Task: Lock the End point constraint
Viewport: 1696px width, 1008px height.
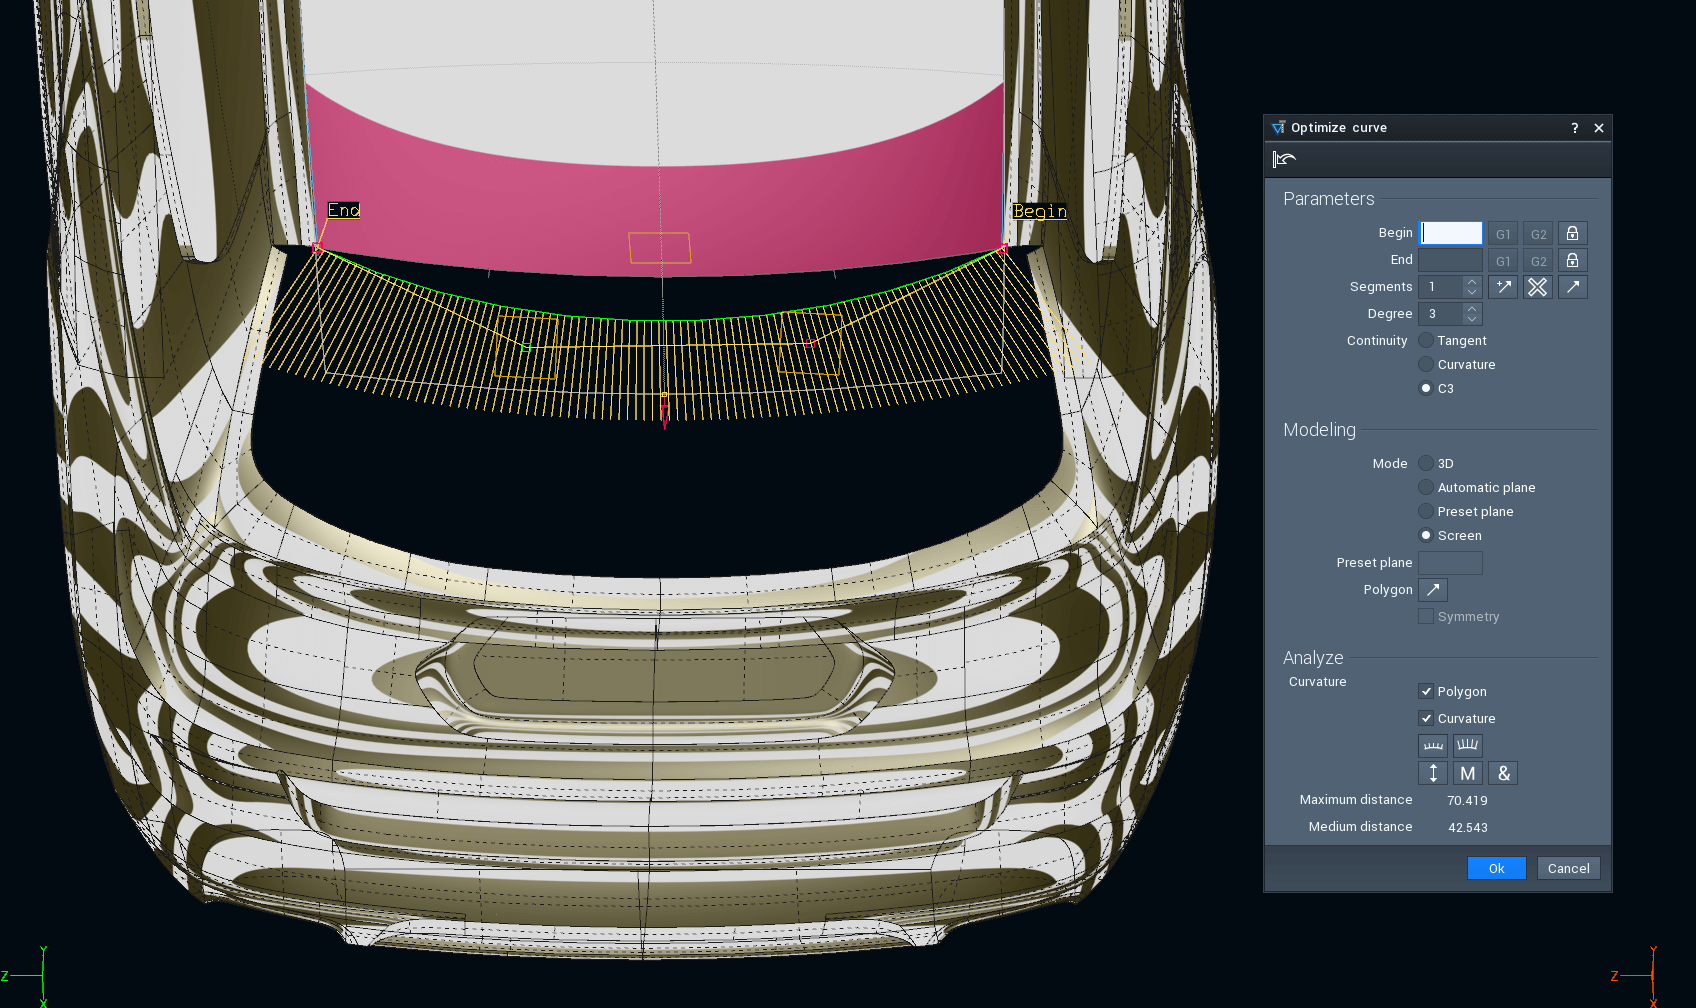Action: [1572, 260]
